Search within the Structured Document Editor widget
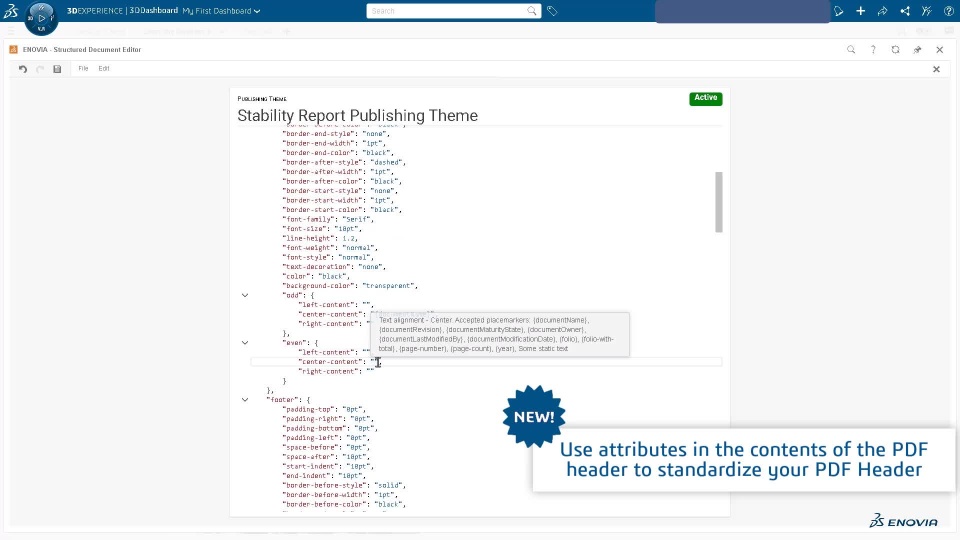The image size is (960, 540). pyautogui.click(x=851, y=50)
